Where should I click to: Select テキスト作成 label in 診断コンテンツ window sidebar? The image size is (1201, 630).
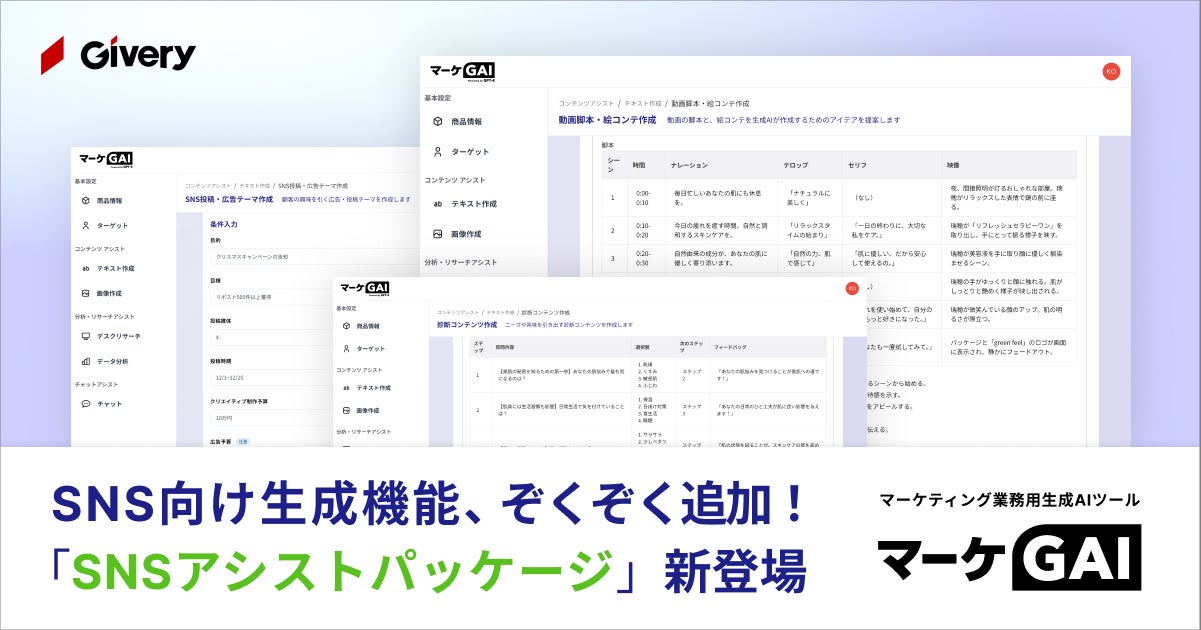375,388
